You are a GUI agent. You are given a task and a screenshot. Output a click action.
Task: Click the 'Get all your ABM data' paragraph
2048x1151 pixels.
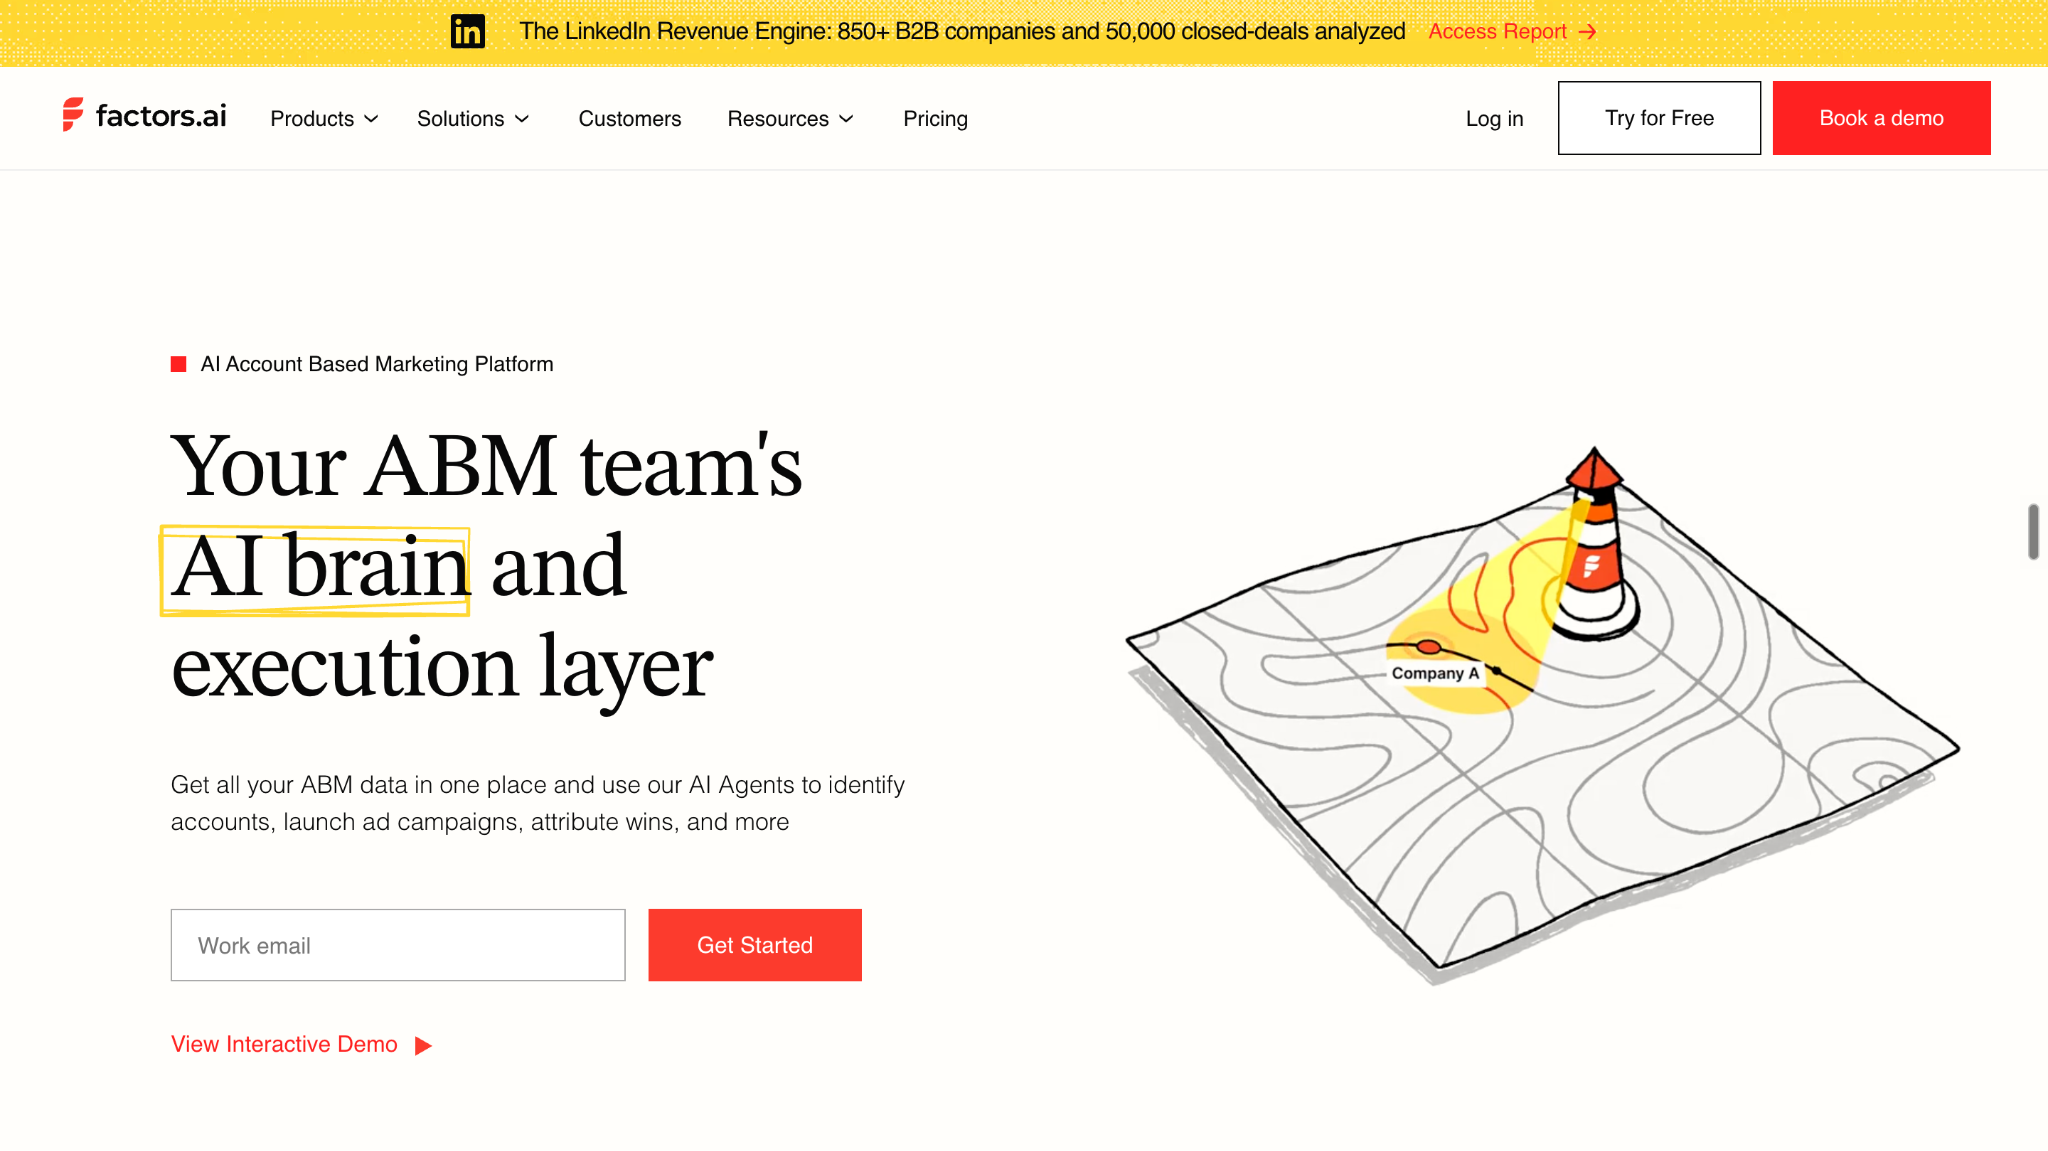538,803
